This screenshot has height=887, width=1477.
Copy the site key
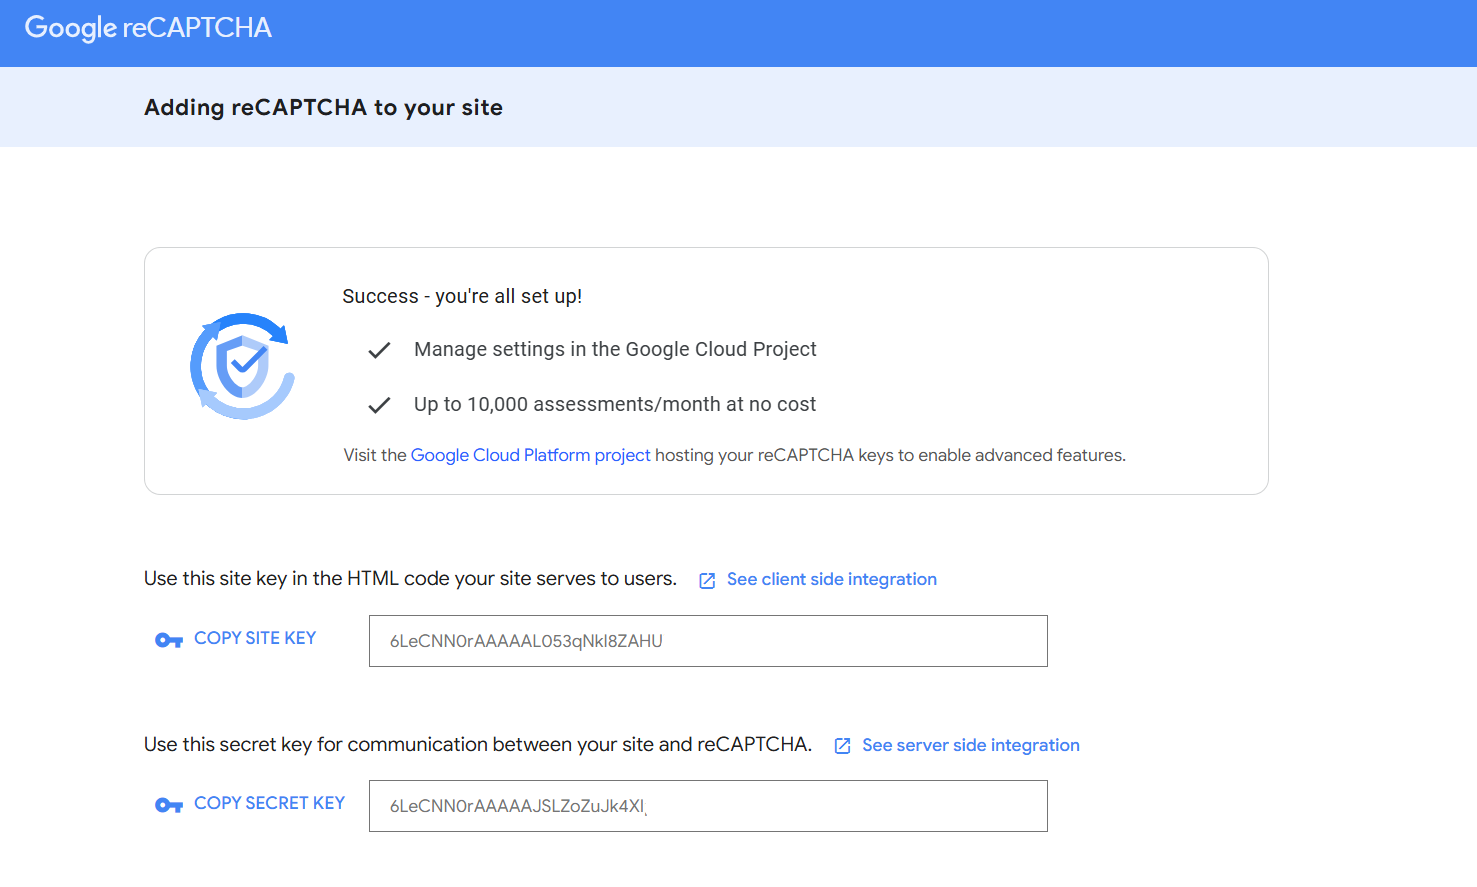tap(255, 638)
